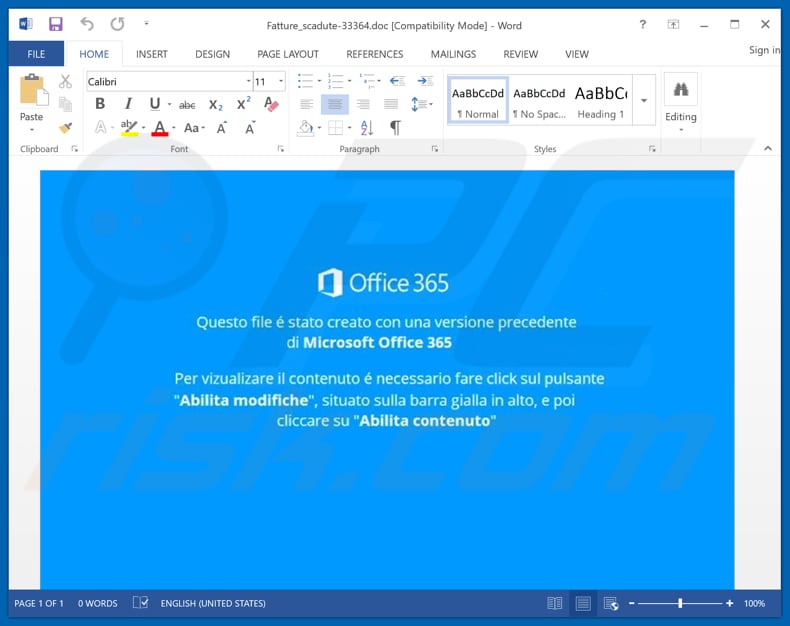Screen dimensions: 790x626
Task: Switch to the PAGE LAYOUT tab
Action: pyautogui.click(x=287, y=54)
